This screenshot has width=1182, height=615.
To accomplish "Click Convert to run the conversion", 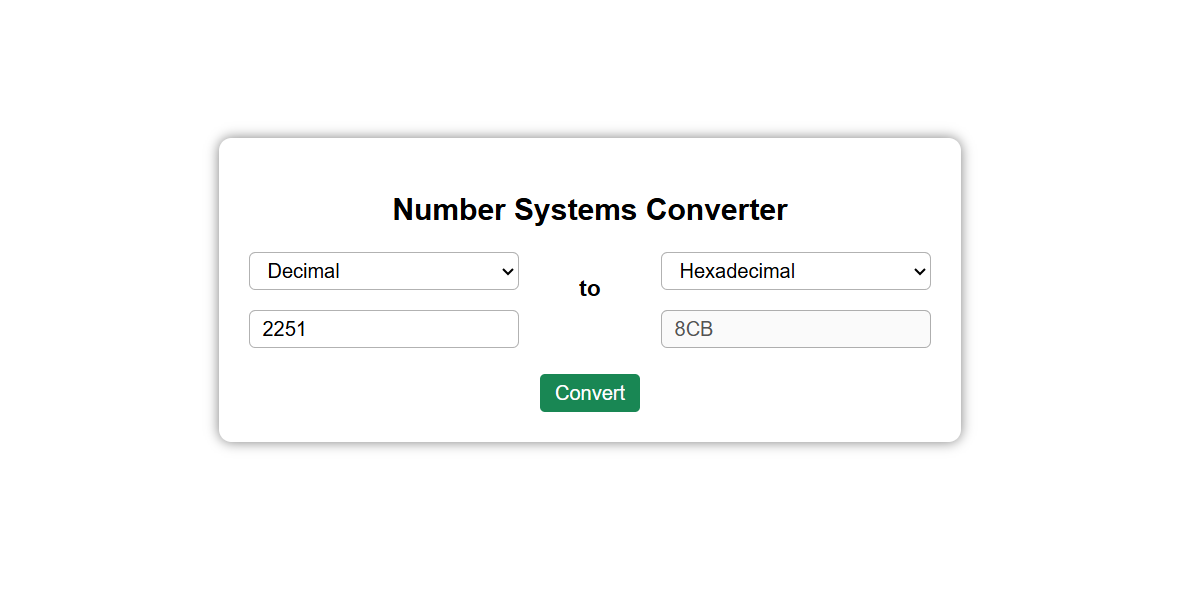I will coord(589,392).
